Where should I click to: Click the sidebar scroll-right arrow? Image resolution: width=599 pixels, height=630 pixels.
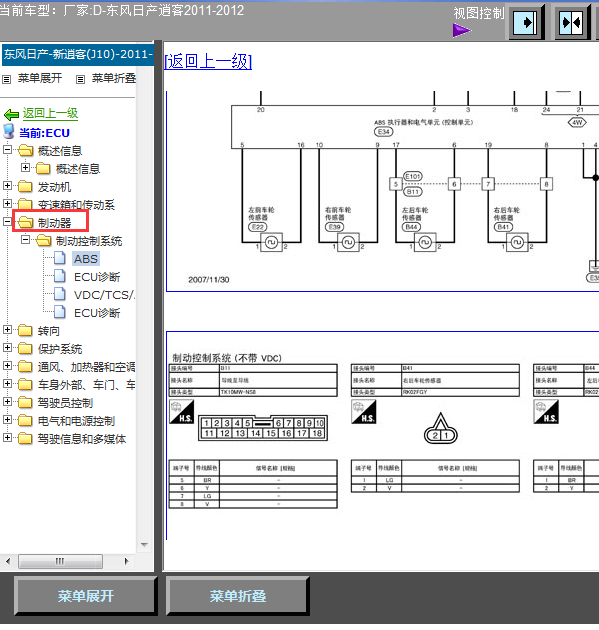click(127, 561)
